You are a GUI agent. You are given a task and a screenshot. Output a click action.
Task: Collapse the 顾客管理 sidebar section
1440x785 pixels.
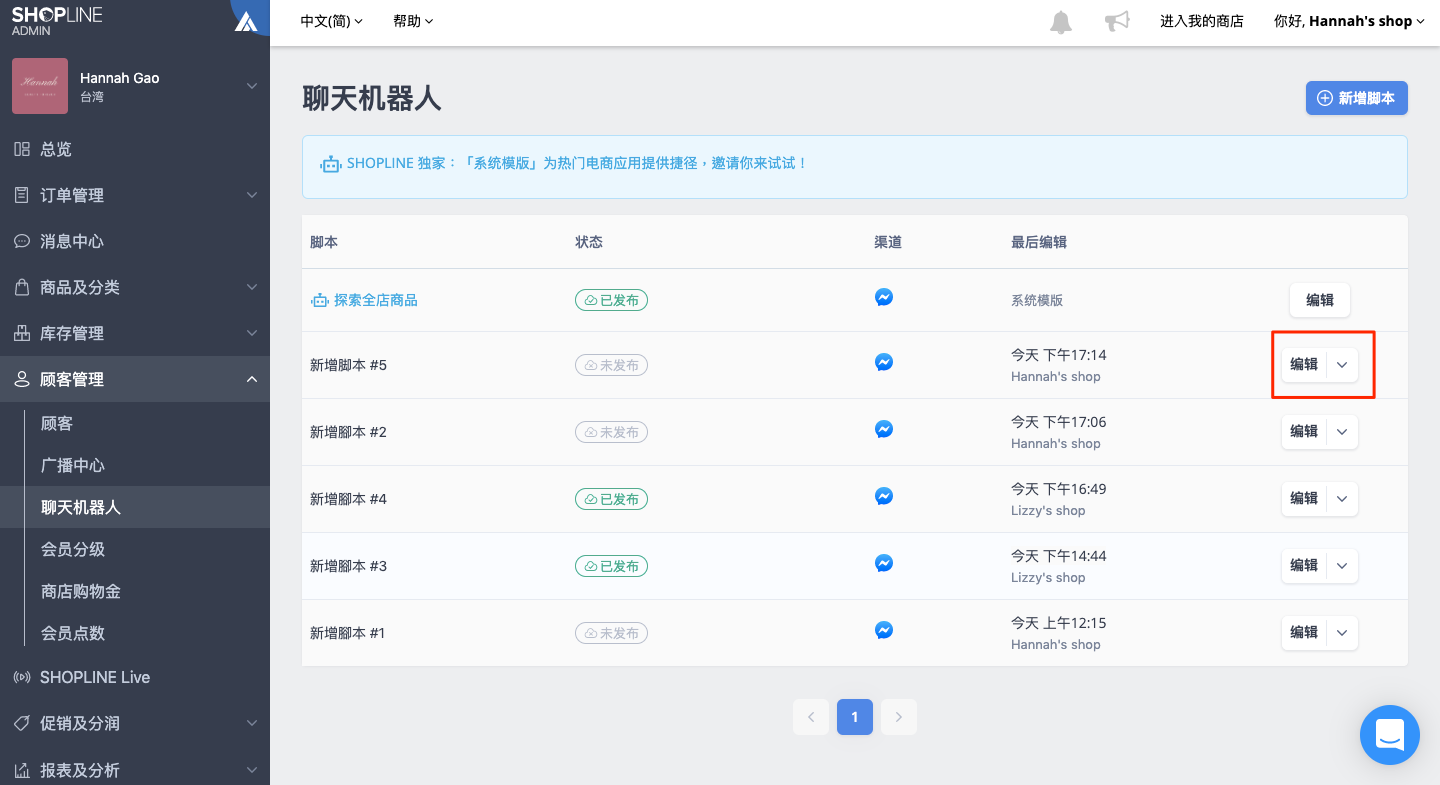pyautogui.click(x=252, y=379)
